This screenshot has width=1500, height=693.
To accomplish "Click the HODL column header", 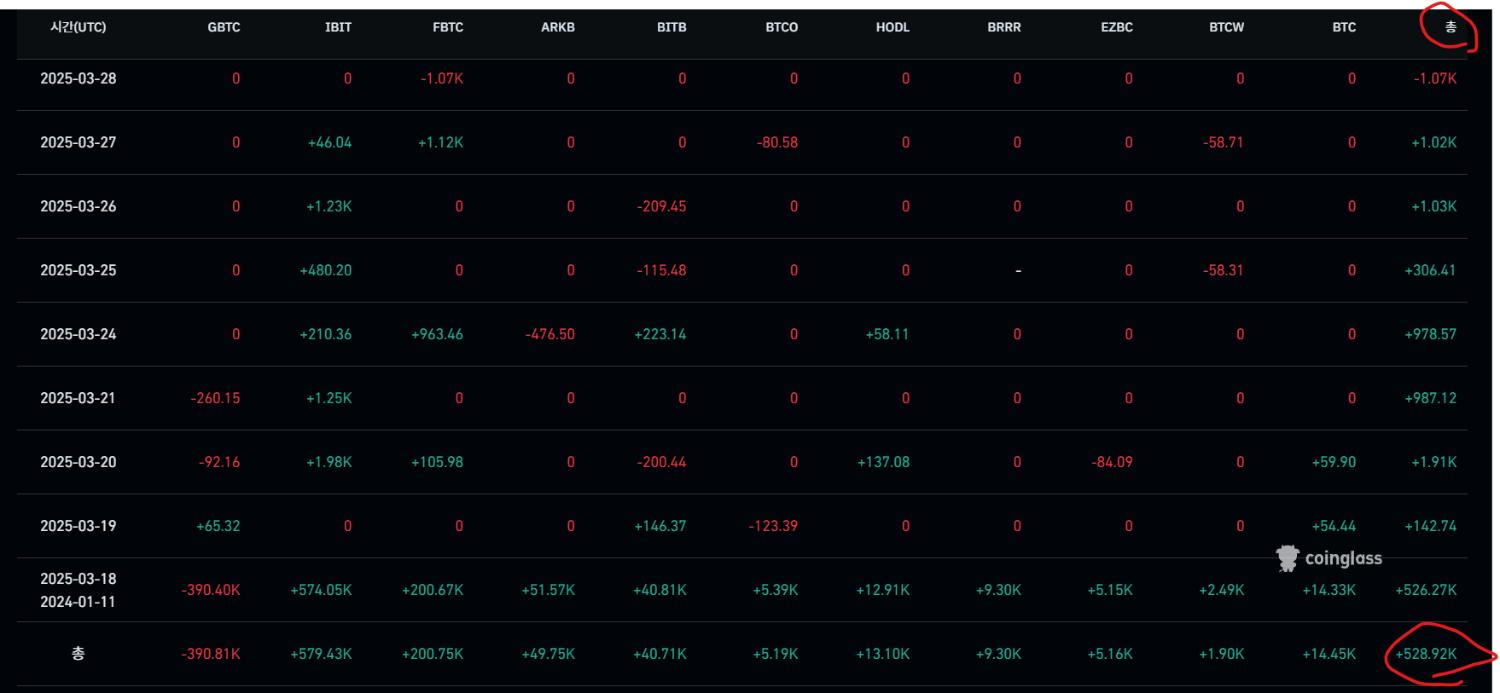I will tap(892, 28).
